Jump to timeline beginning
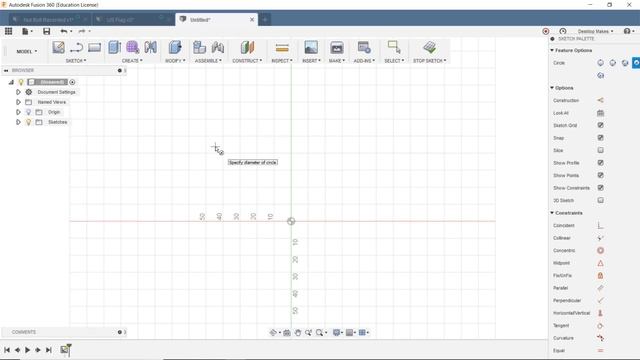The width and height of the screenshot is (640, 360). coord(7,350)
